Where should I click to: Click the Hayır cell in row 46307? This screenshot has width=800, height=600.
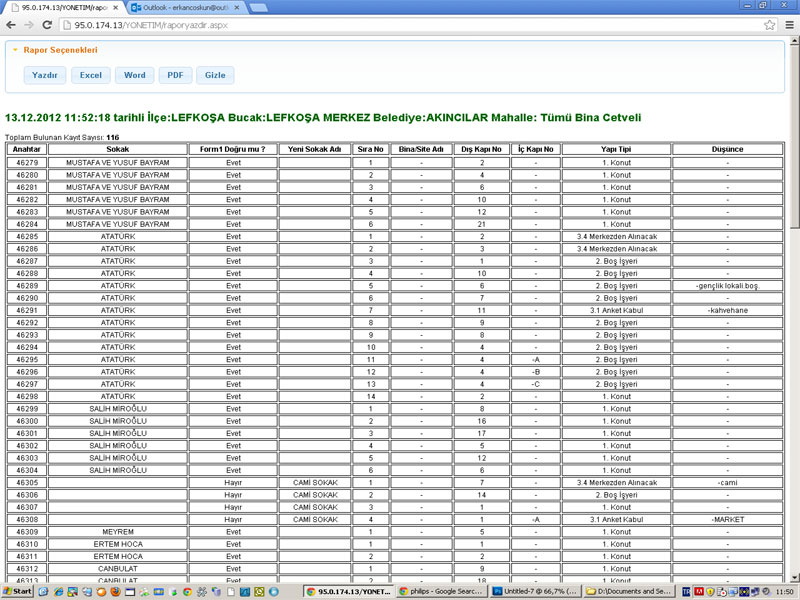(233, 507)
